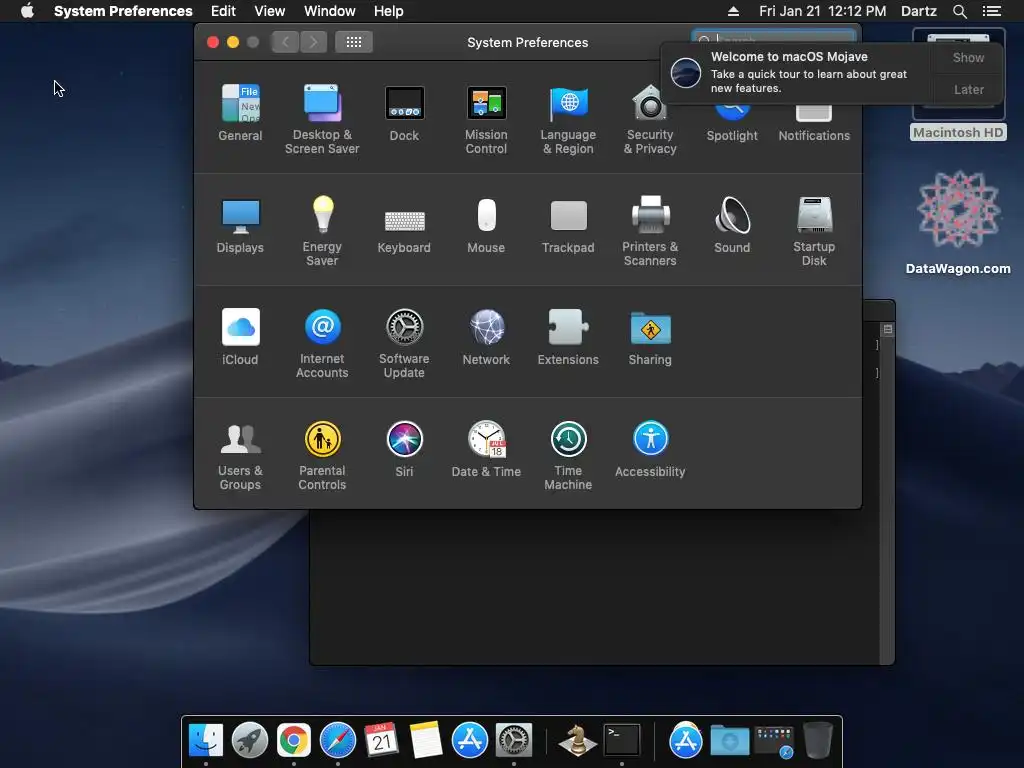Viewport: 1024px width, 768px height.
Task: Open Startup Disk settings
Action: pyautogui.click(x=814, y=231)
